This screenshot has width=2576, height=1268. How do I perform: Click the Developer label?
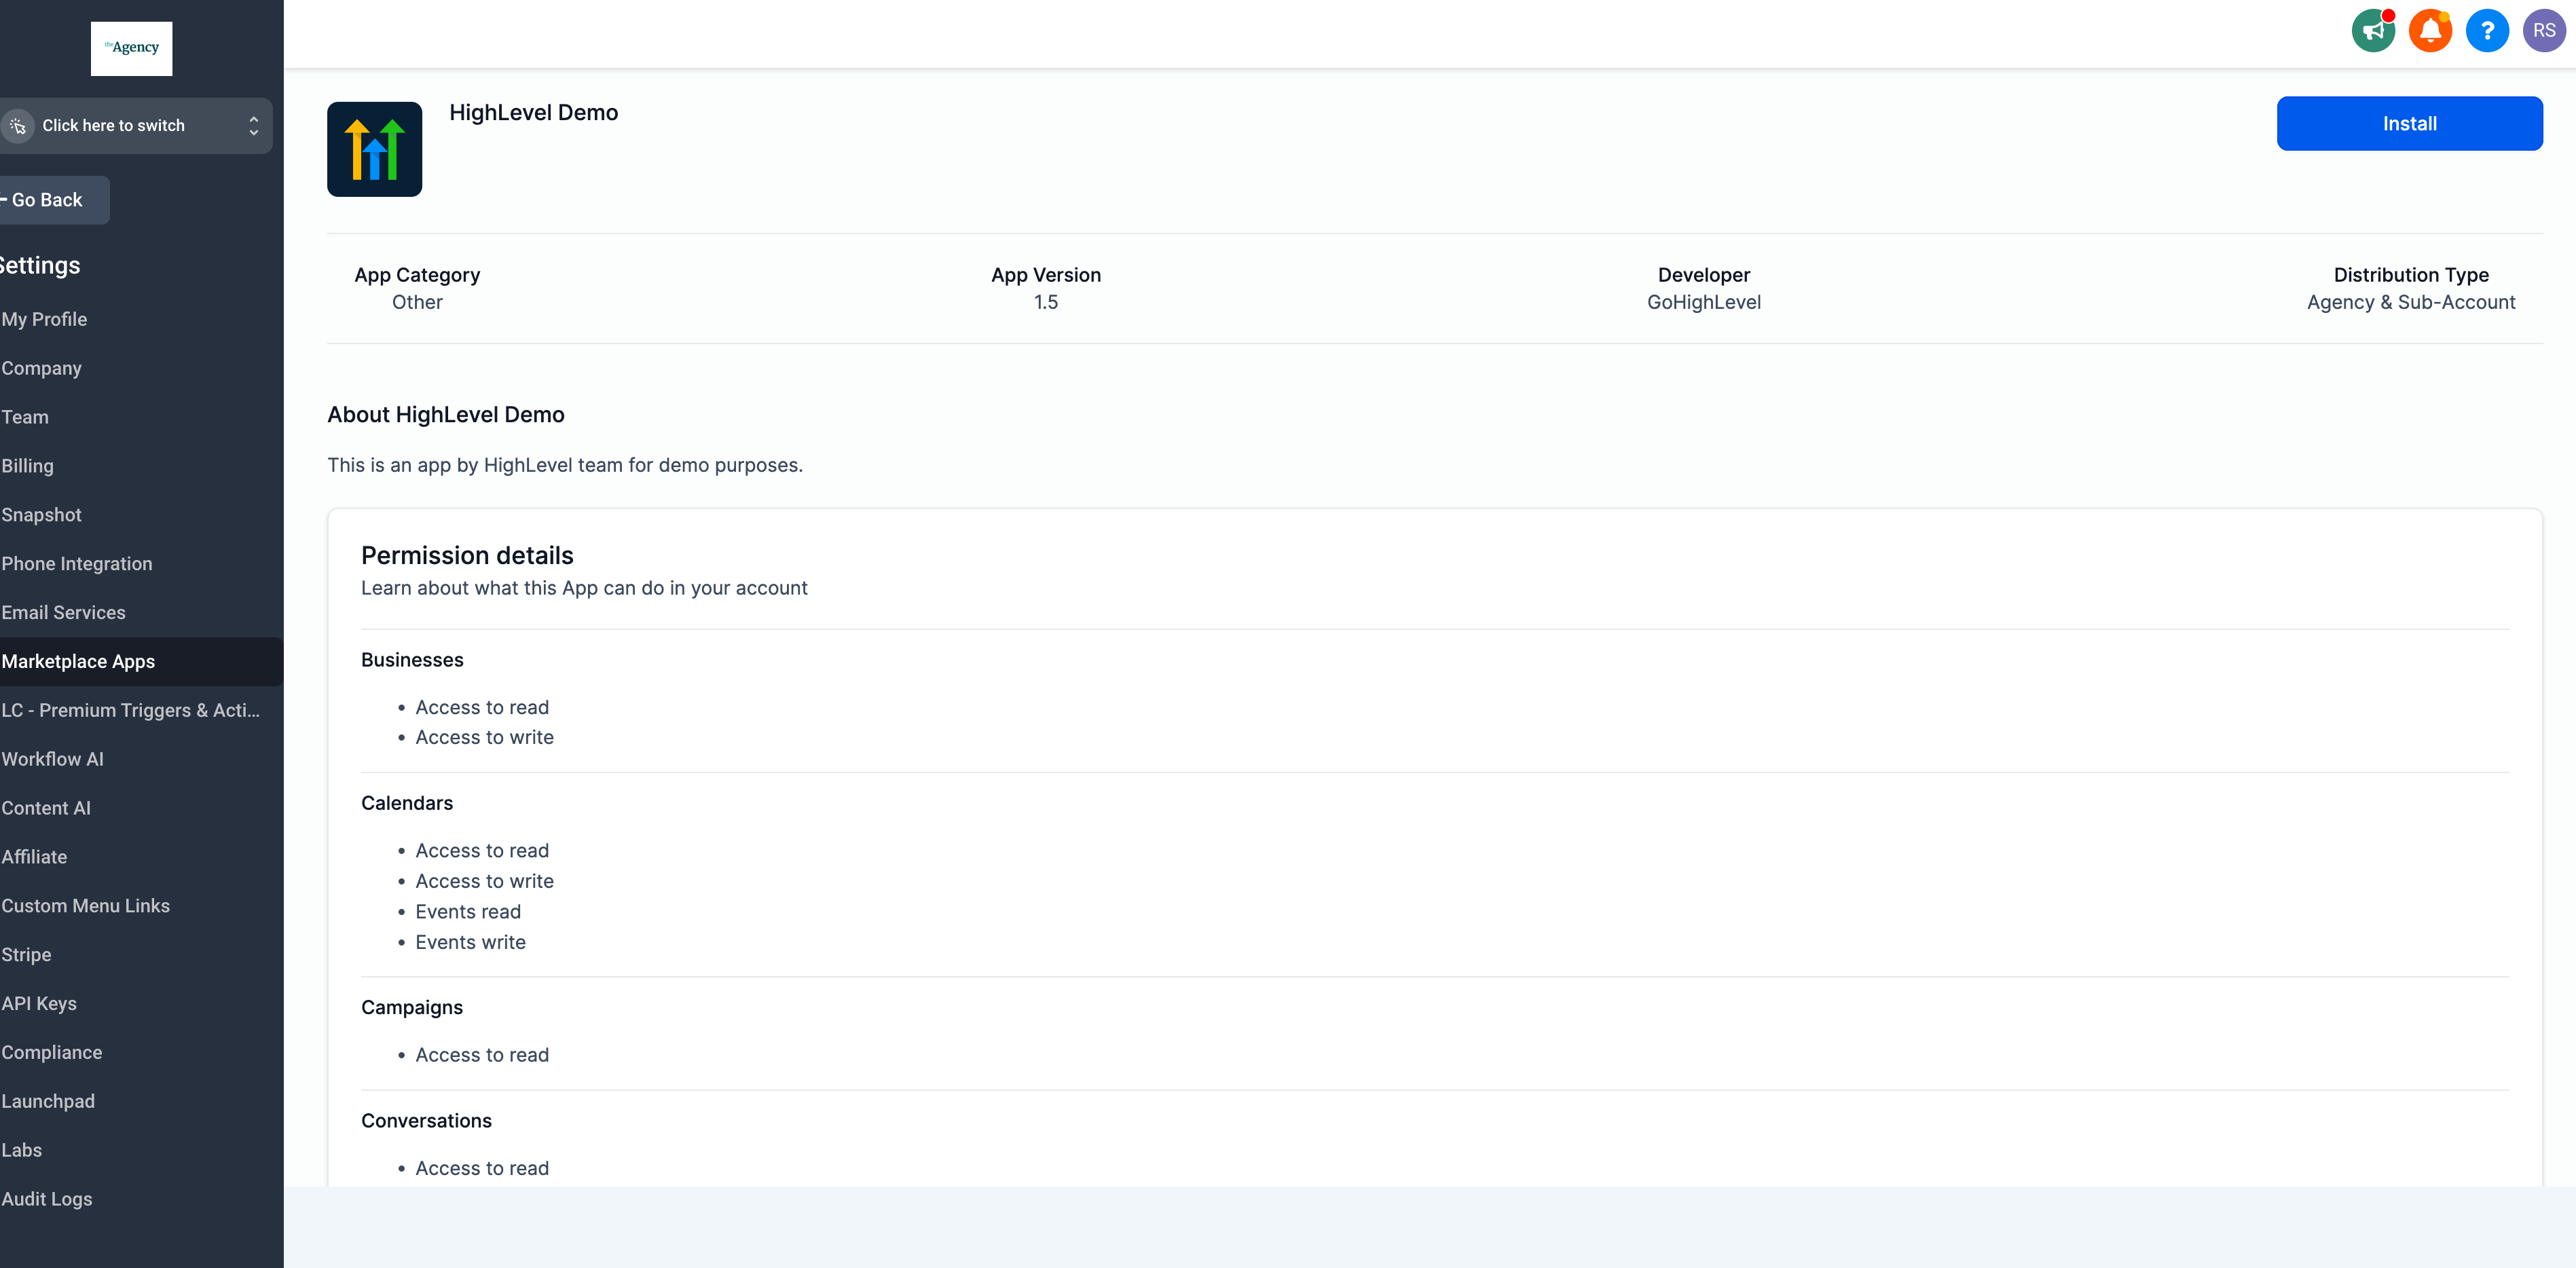pos(1703,275)
